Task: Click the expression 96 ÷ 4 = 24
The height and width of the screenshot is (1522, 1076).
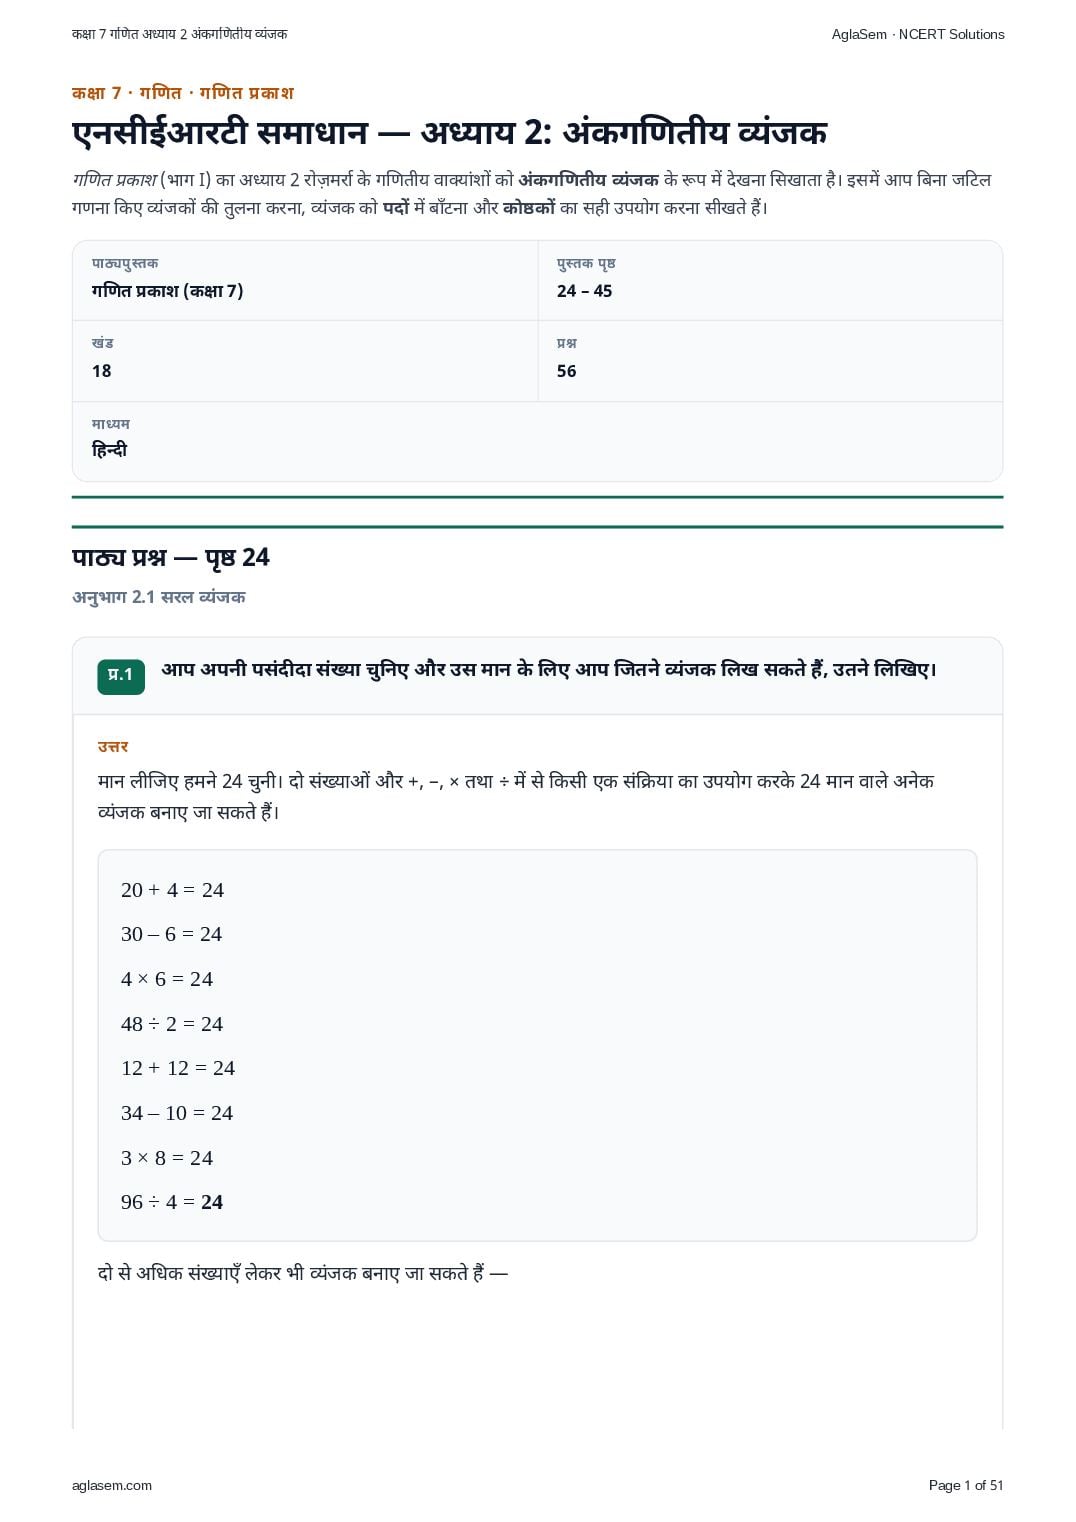Action: tap(172, 1202)
